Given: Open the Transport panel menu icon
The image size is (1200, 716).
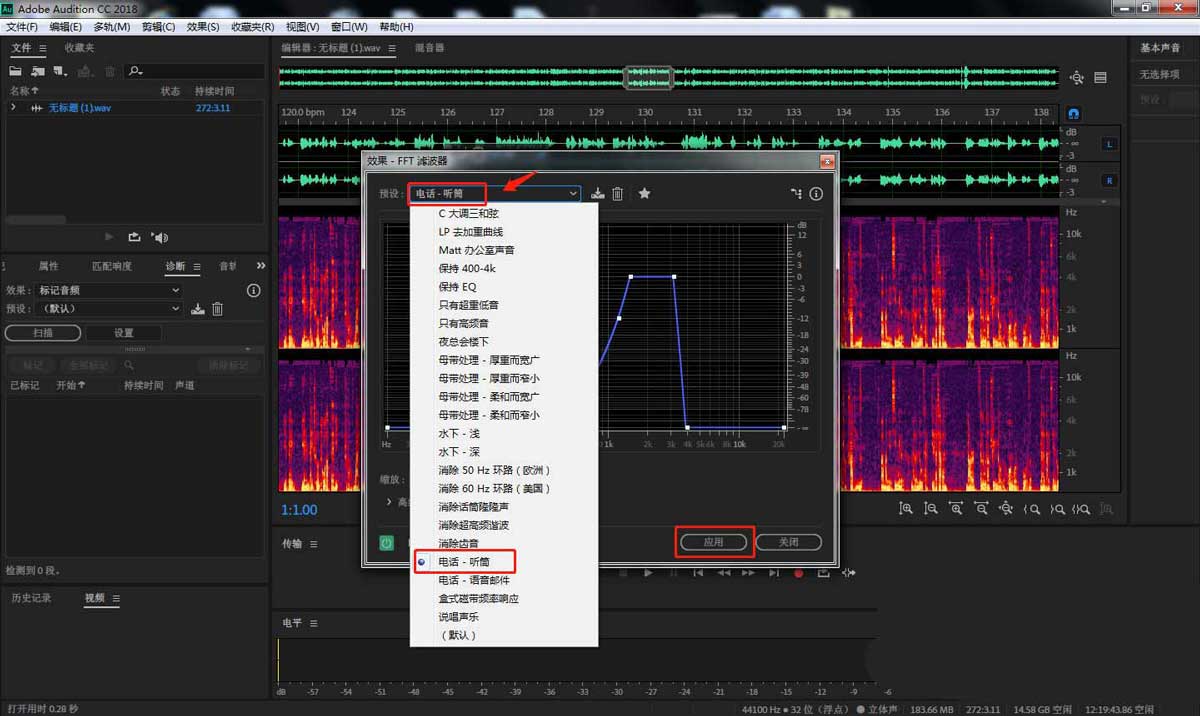Looking at the screenshot, I should coord(313,544).
